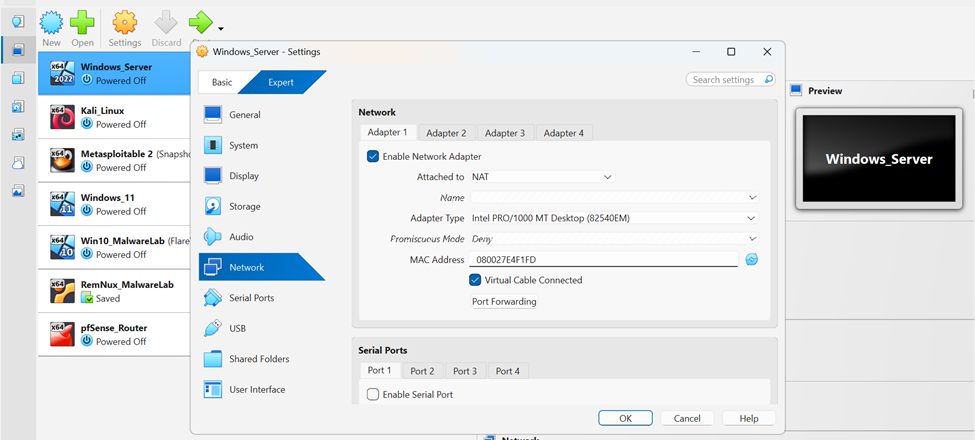
Task: Open the Adapter Type dropdown
Action: click(614, 218)
